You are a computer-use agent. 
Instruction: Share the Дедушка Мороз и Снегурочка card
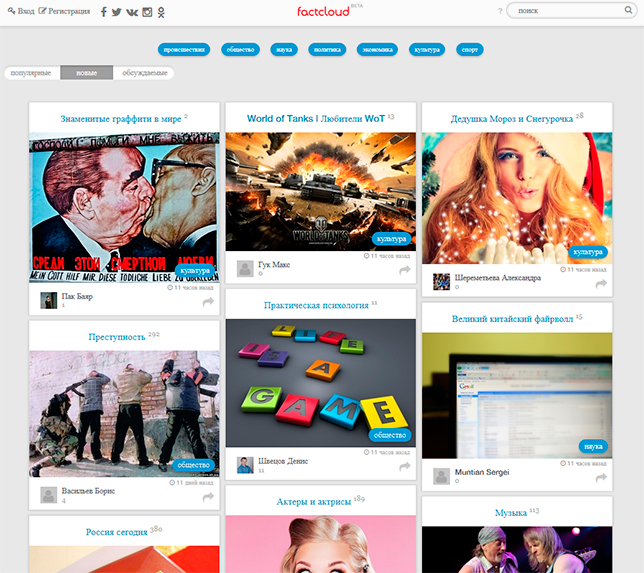pyautogui.click(x=601, y=283)
